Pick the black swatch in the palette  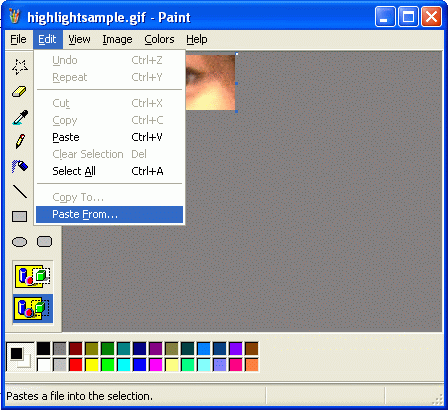(43, 348)
